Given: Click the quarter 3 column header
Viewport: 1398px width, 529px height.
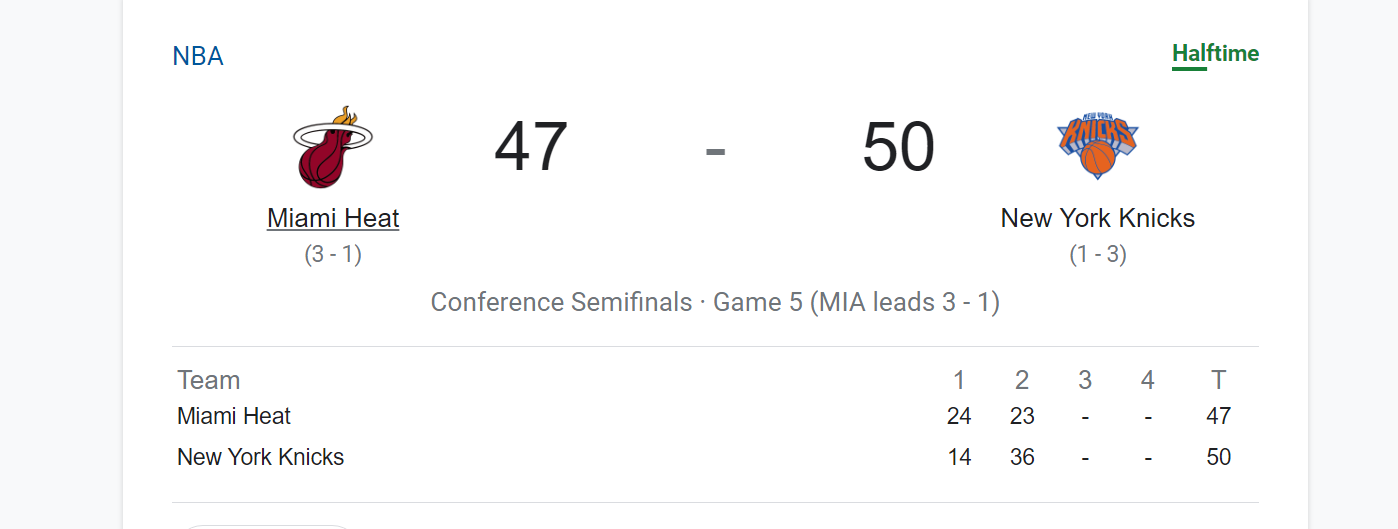Looking at the screenshot, I should click(x=1085, y=380).
